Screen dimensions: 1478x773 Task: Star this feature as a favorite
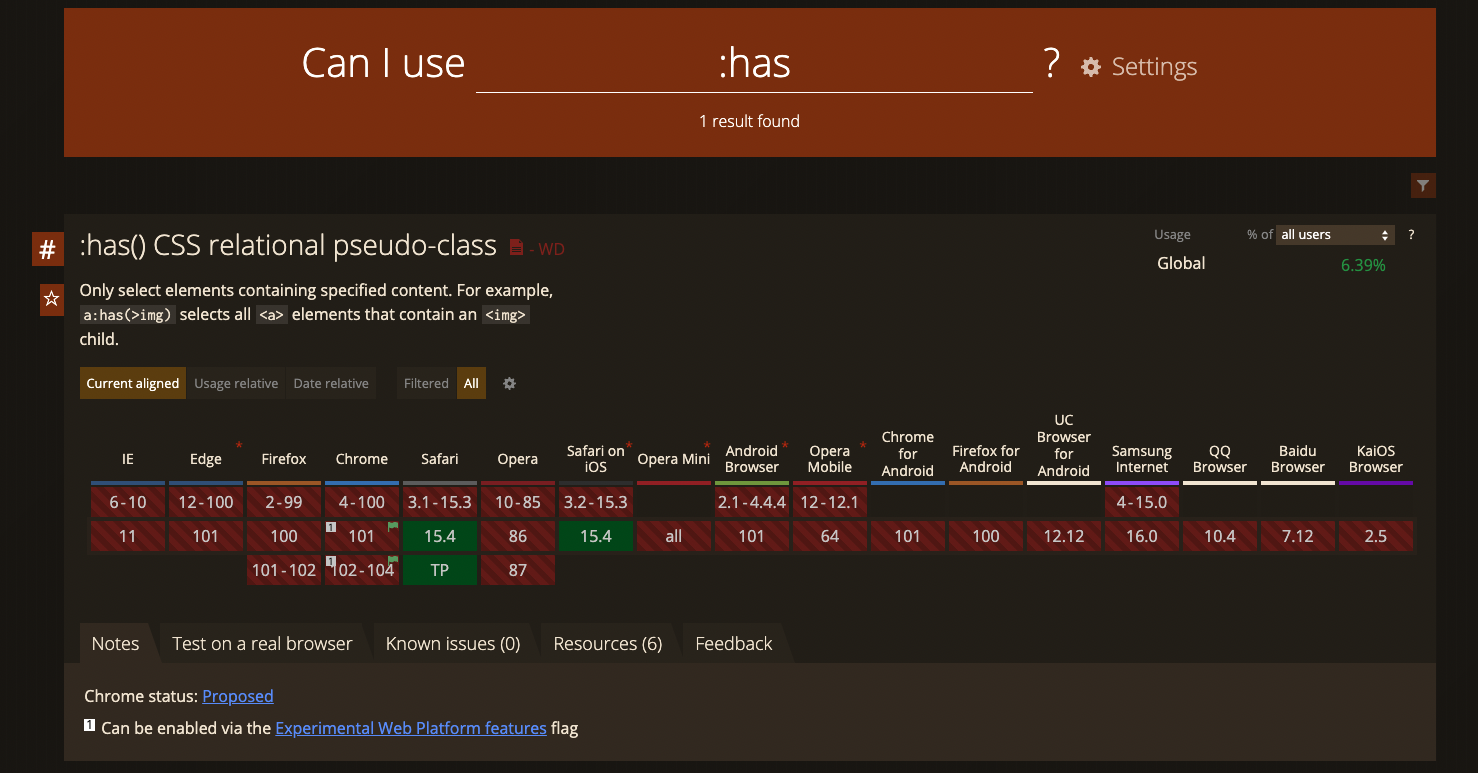point(52,299)
